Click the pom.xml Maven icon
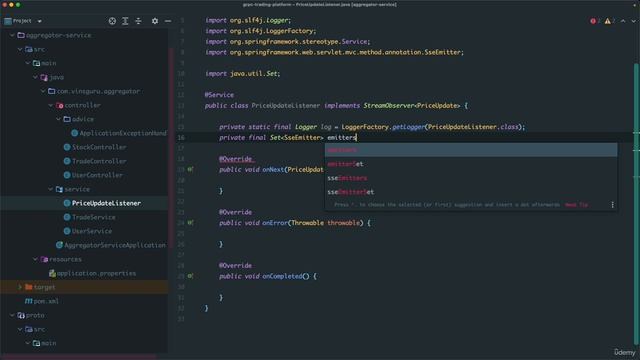Screen dimensions: 640x360 pyautogui.click(x=29, y=301)
